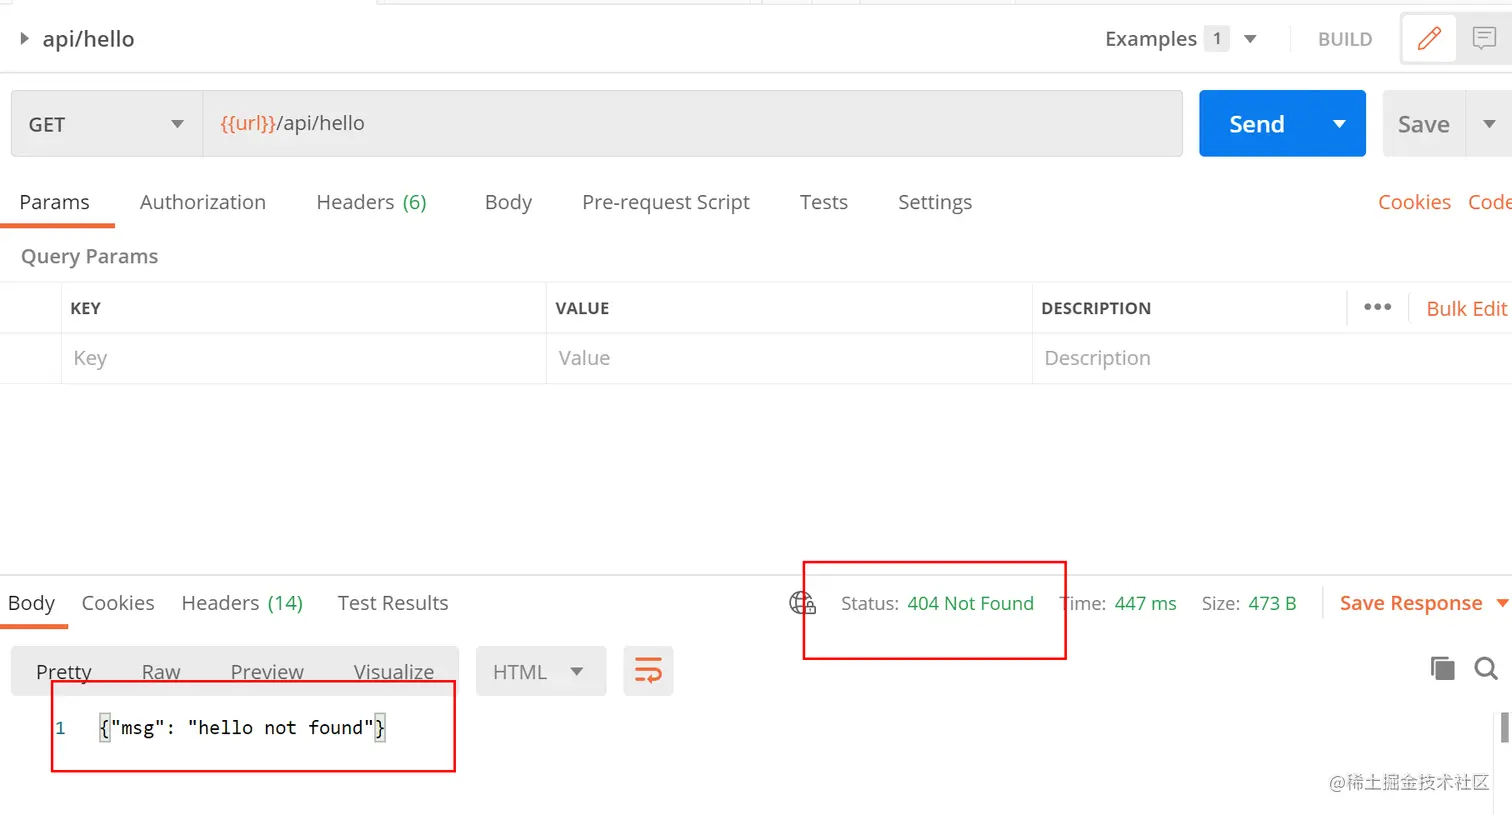This screenshot has height=815, width=1512.
Task: Switch to the Params tab
Action: 55,202
